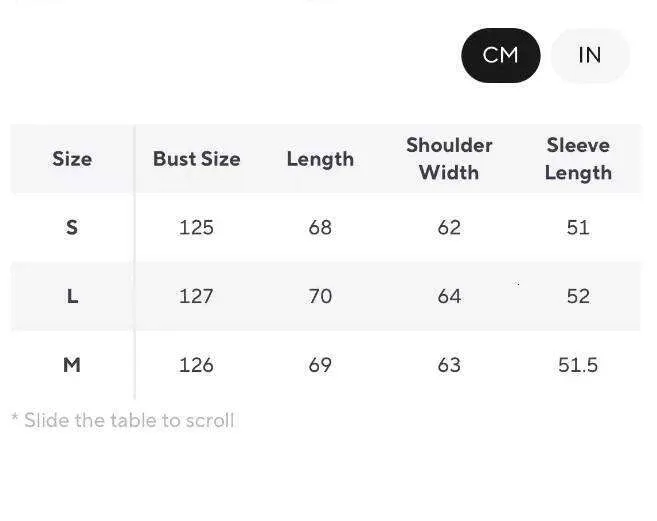Click sleeve length value 51.5

tap(578, 365)
